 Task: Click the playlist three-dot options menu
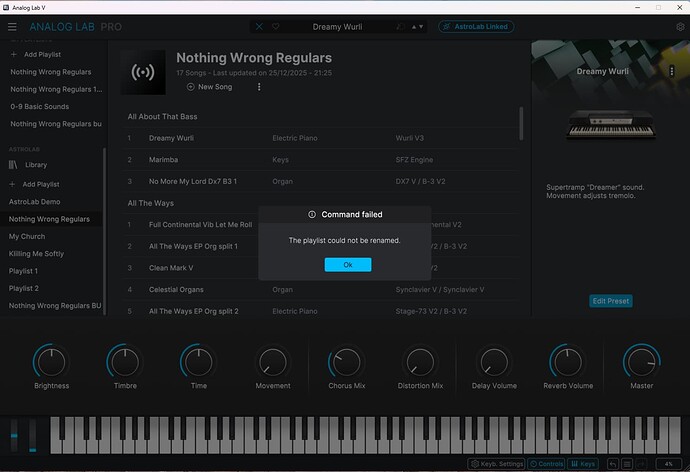tap(259, 87)
